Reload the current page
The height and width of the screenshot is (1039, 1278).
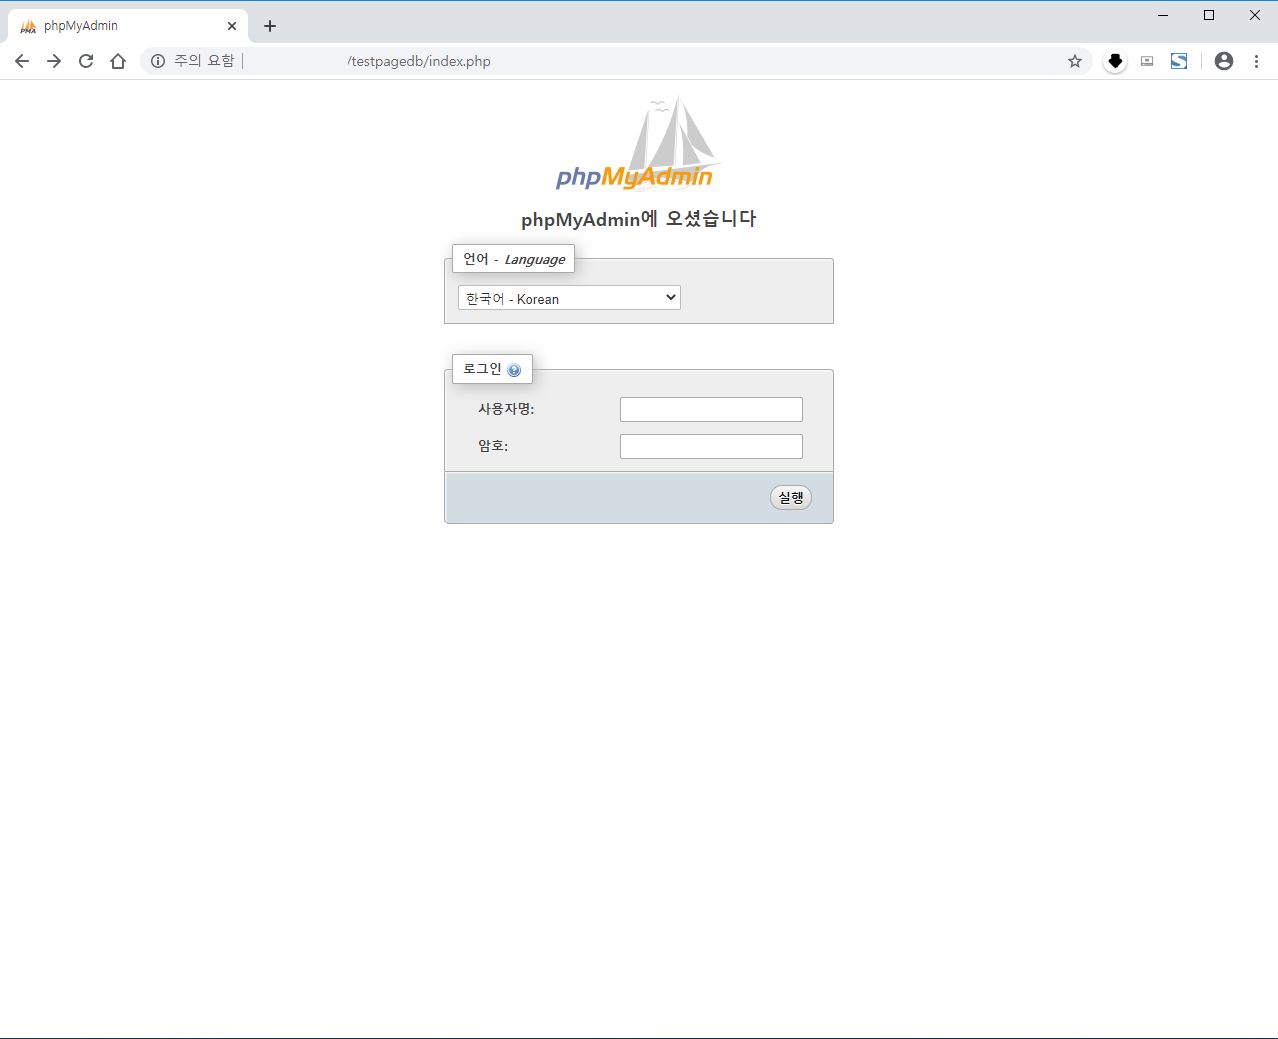pos(86,61)
